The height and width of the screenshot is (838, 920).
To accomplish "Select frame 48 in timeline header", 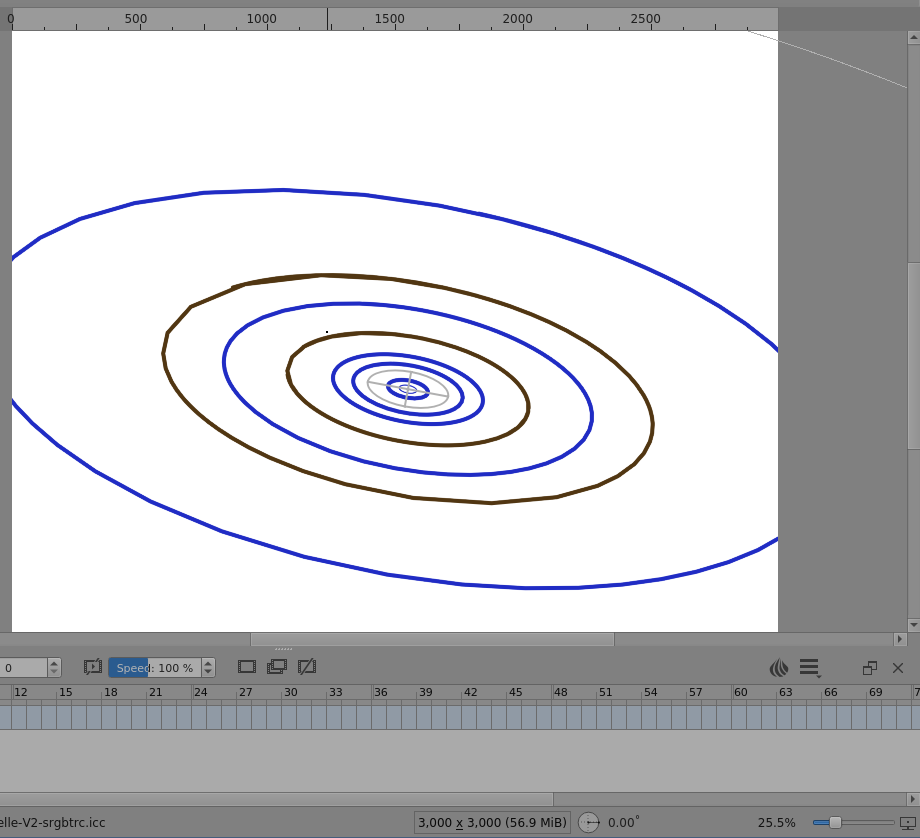I will click(x=560, y=692).
